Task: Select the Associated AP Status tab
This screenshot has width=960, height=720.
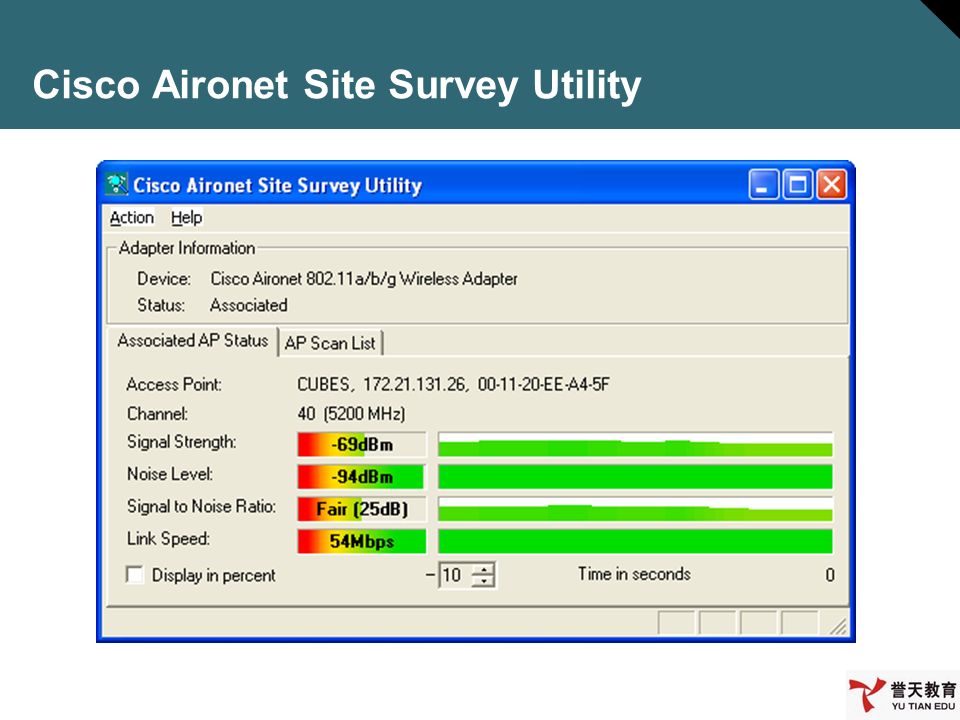Action: click(192, 340)
